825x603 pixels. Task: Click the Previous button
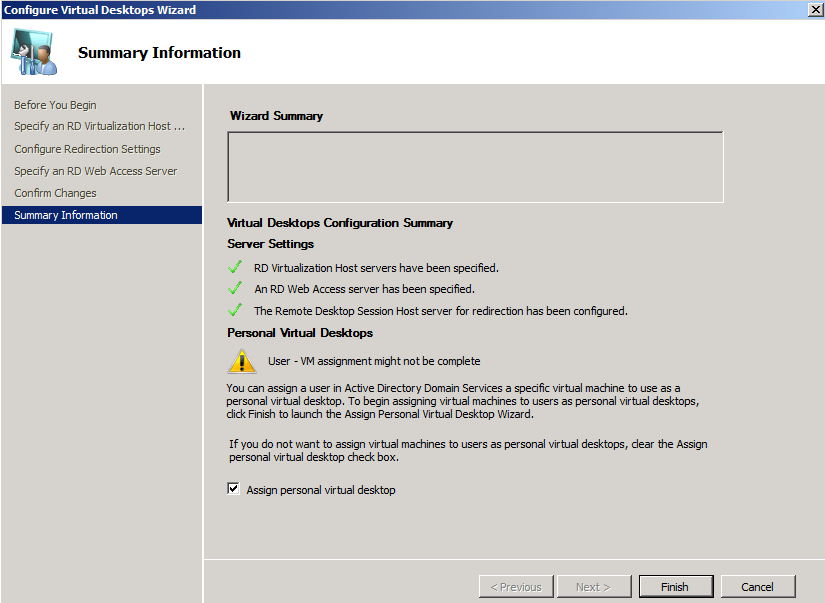[515, 586]
